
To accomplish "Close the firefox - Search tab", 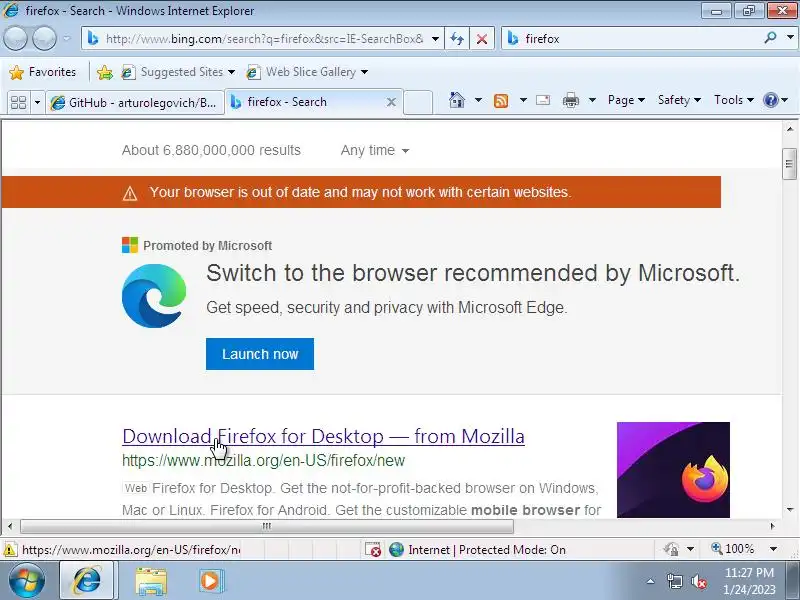I will [391, 102].
